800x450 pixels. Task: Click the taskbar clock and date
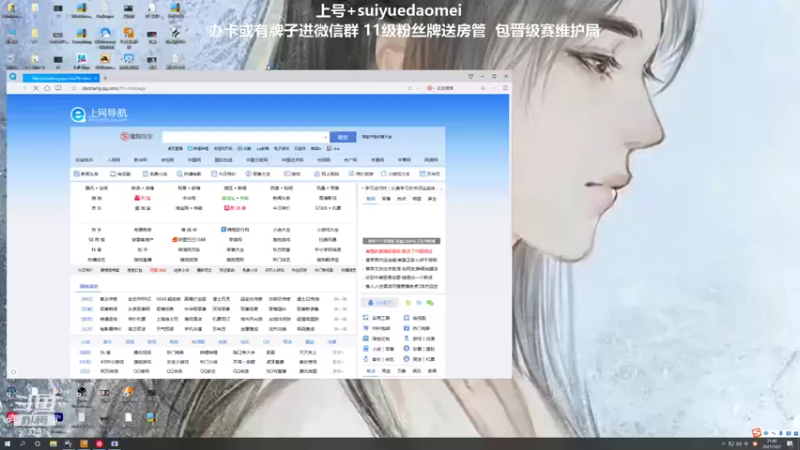pos(772,444)
